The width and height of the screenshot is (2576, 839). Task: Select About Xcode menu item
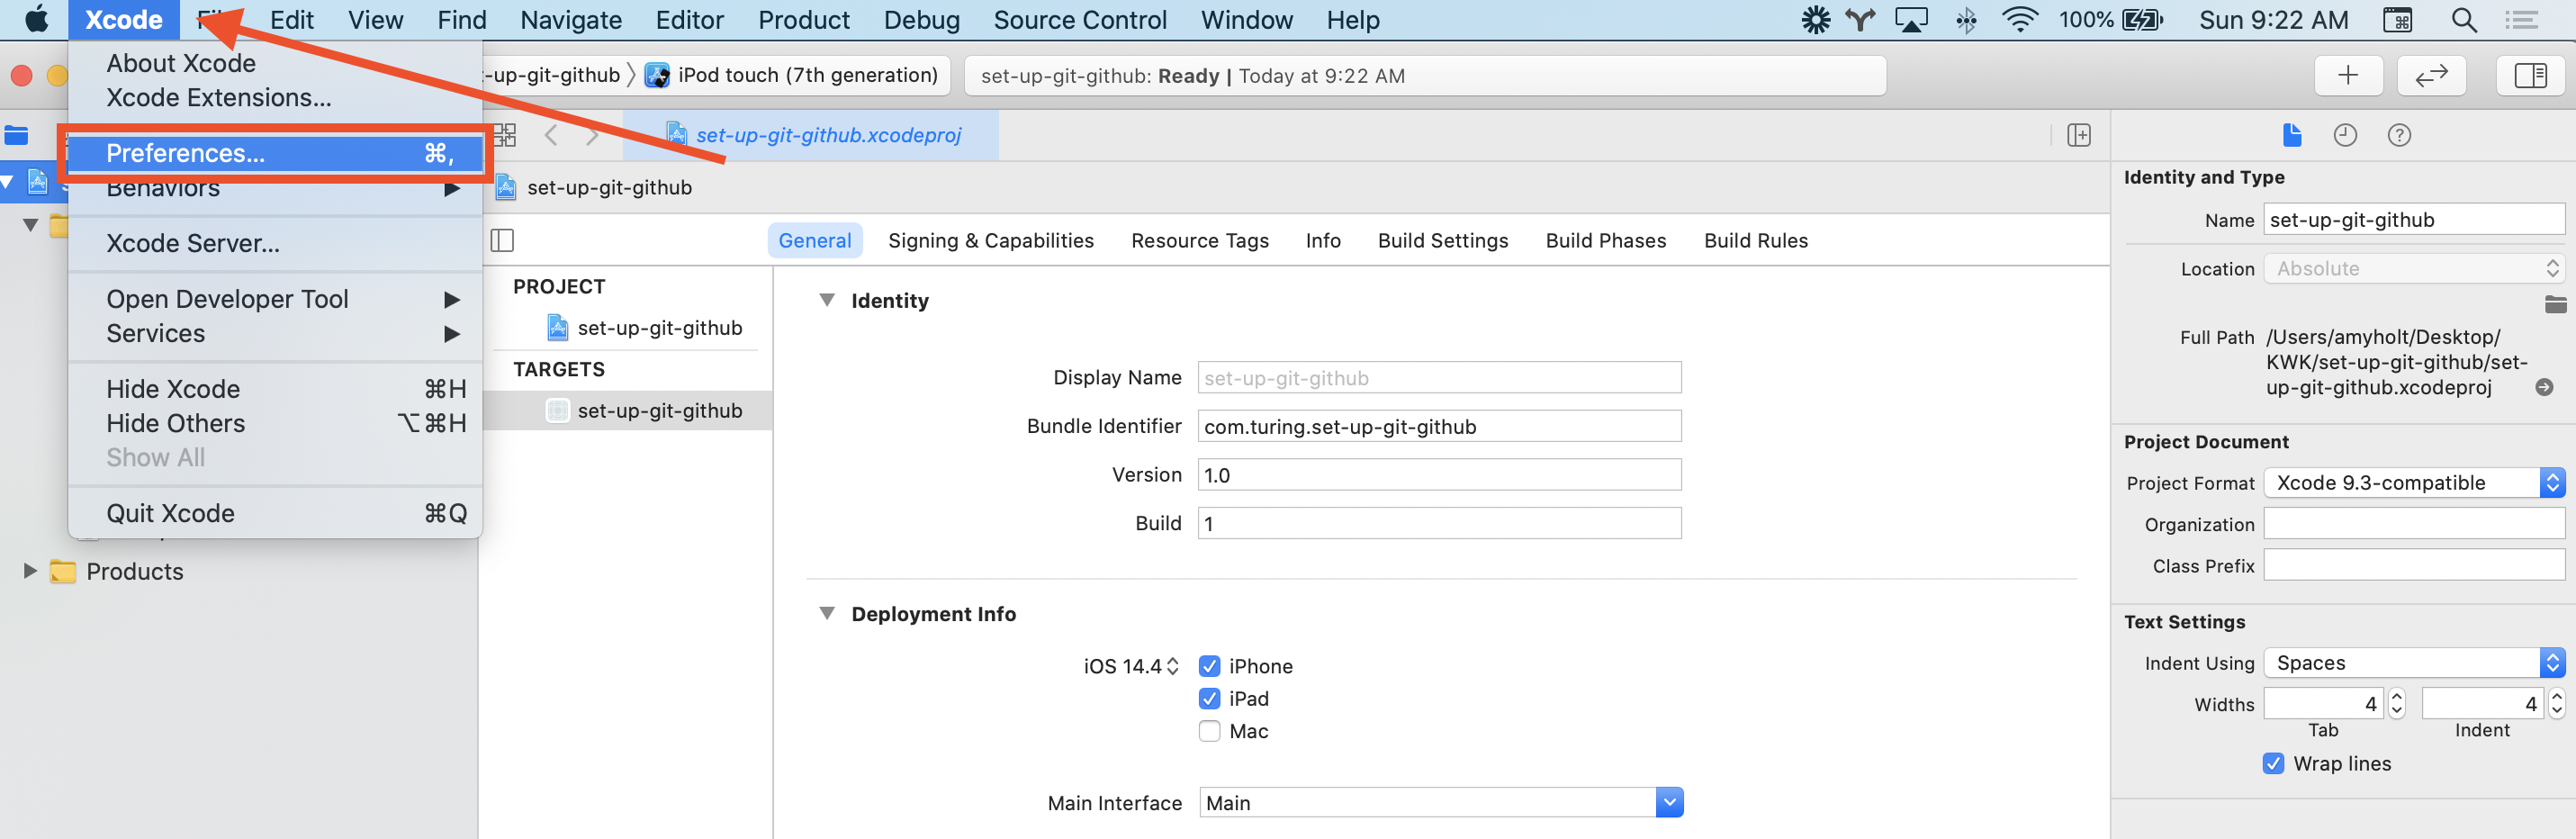(x=276, y=63)
